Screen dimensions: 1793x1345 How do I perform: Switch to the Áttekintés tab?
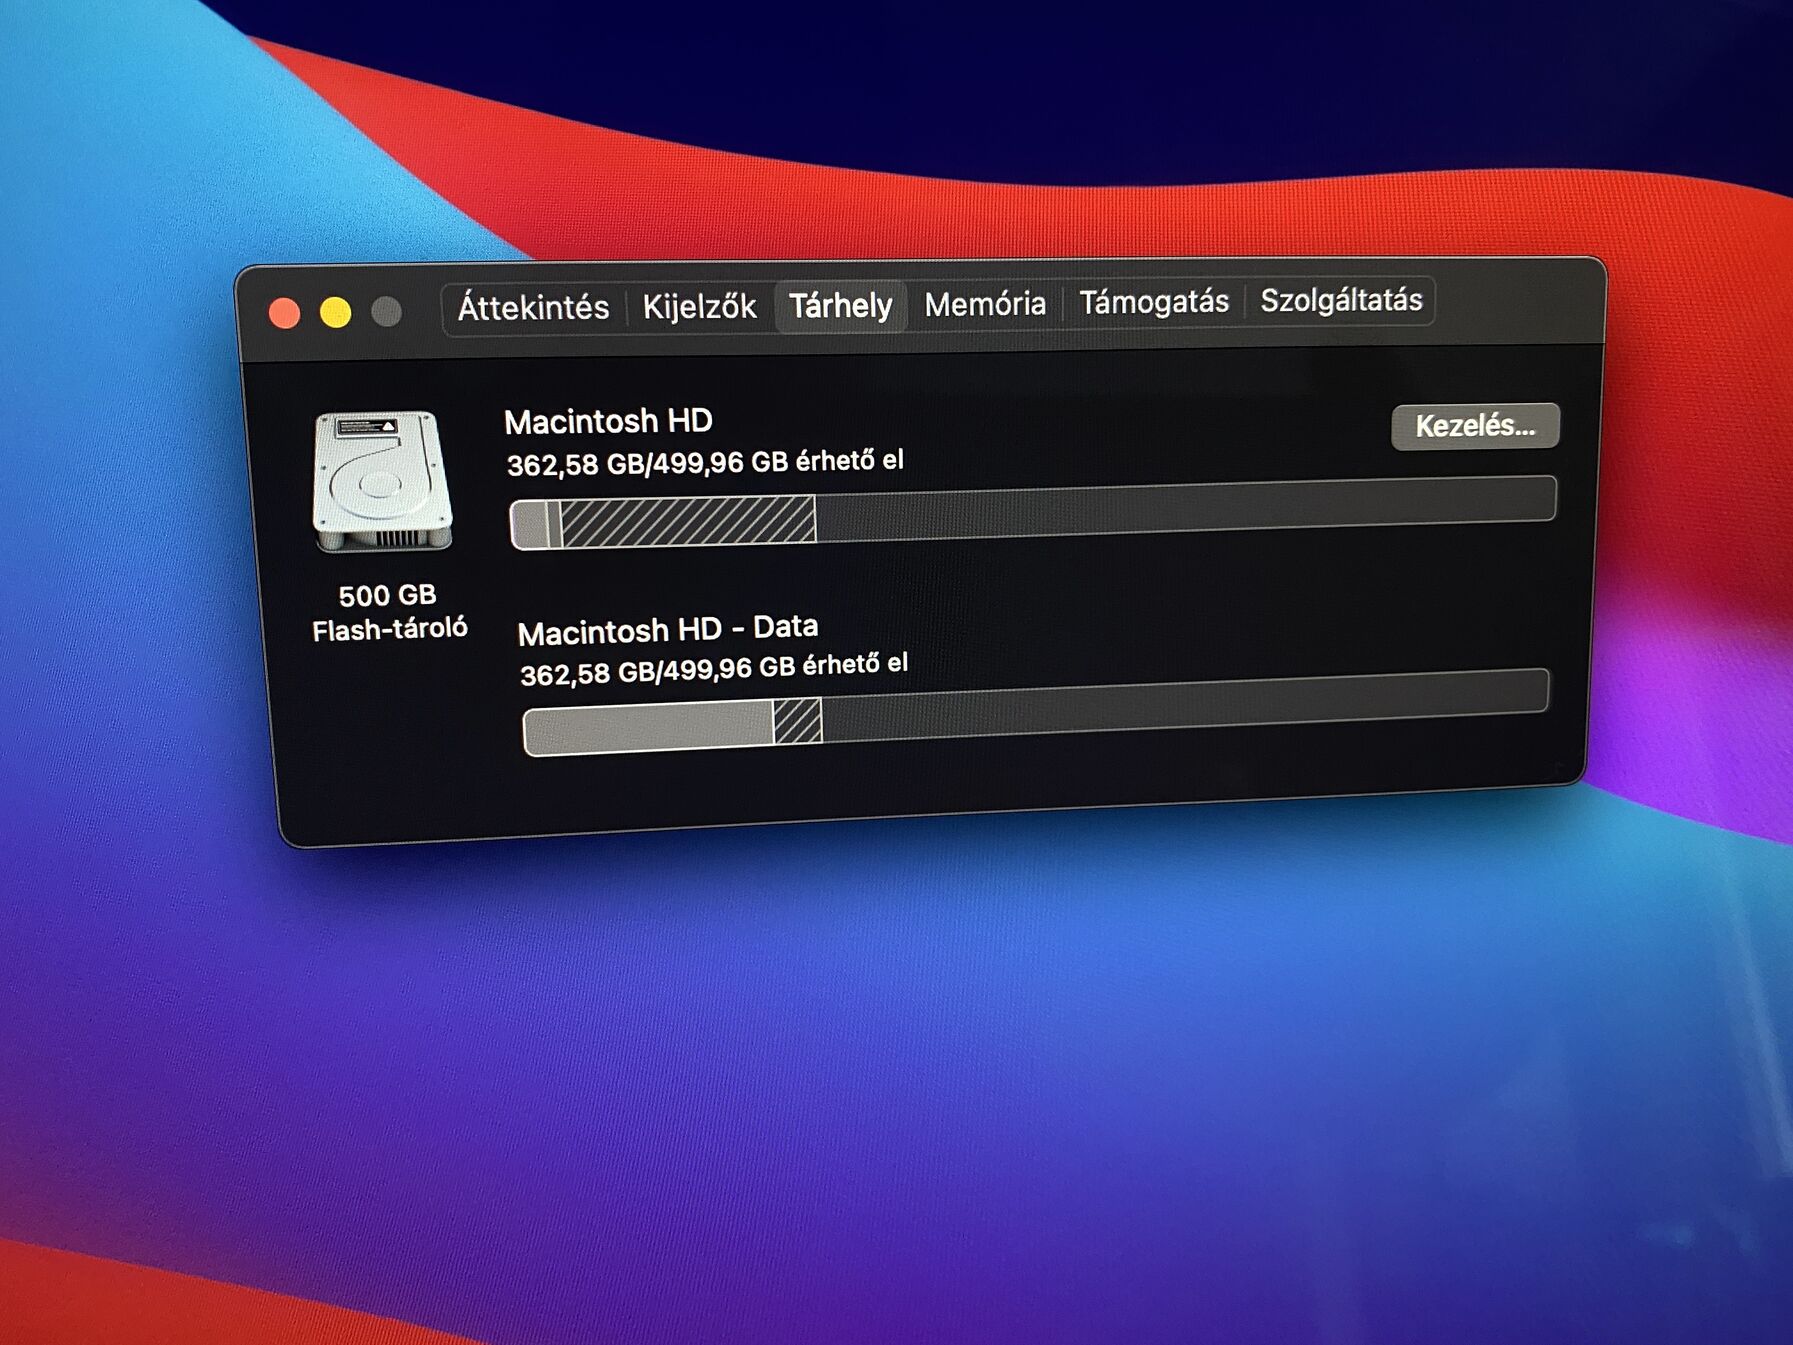(x=533, y=307)
